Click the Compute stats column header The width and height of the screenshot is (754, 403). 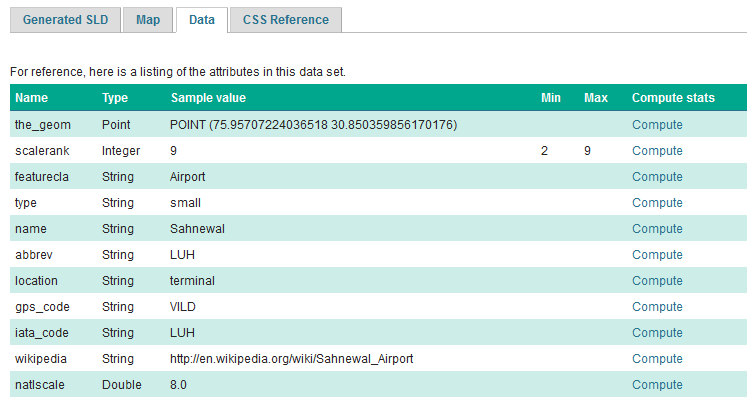tap(673, 98)
